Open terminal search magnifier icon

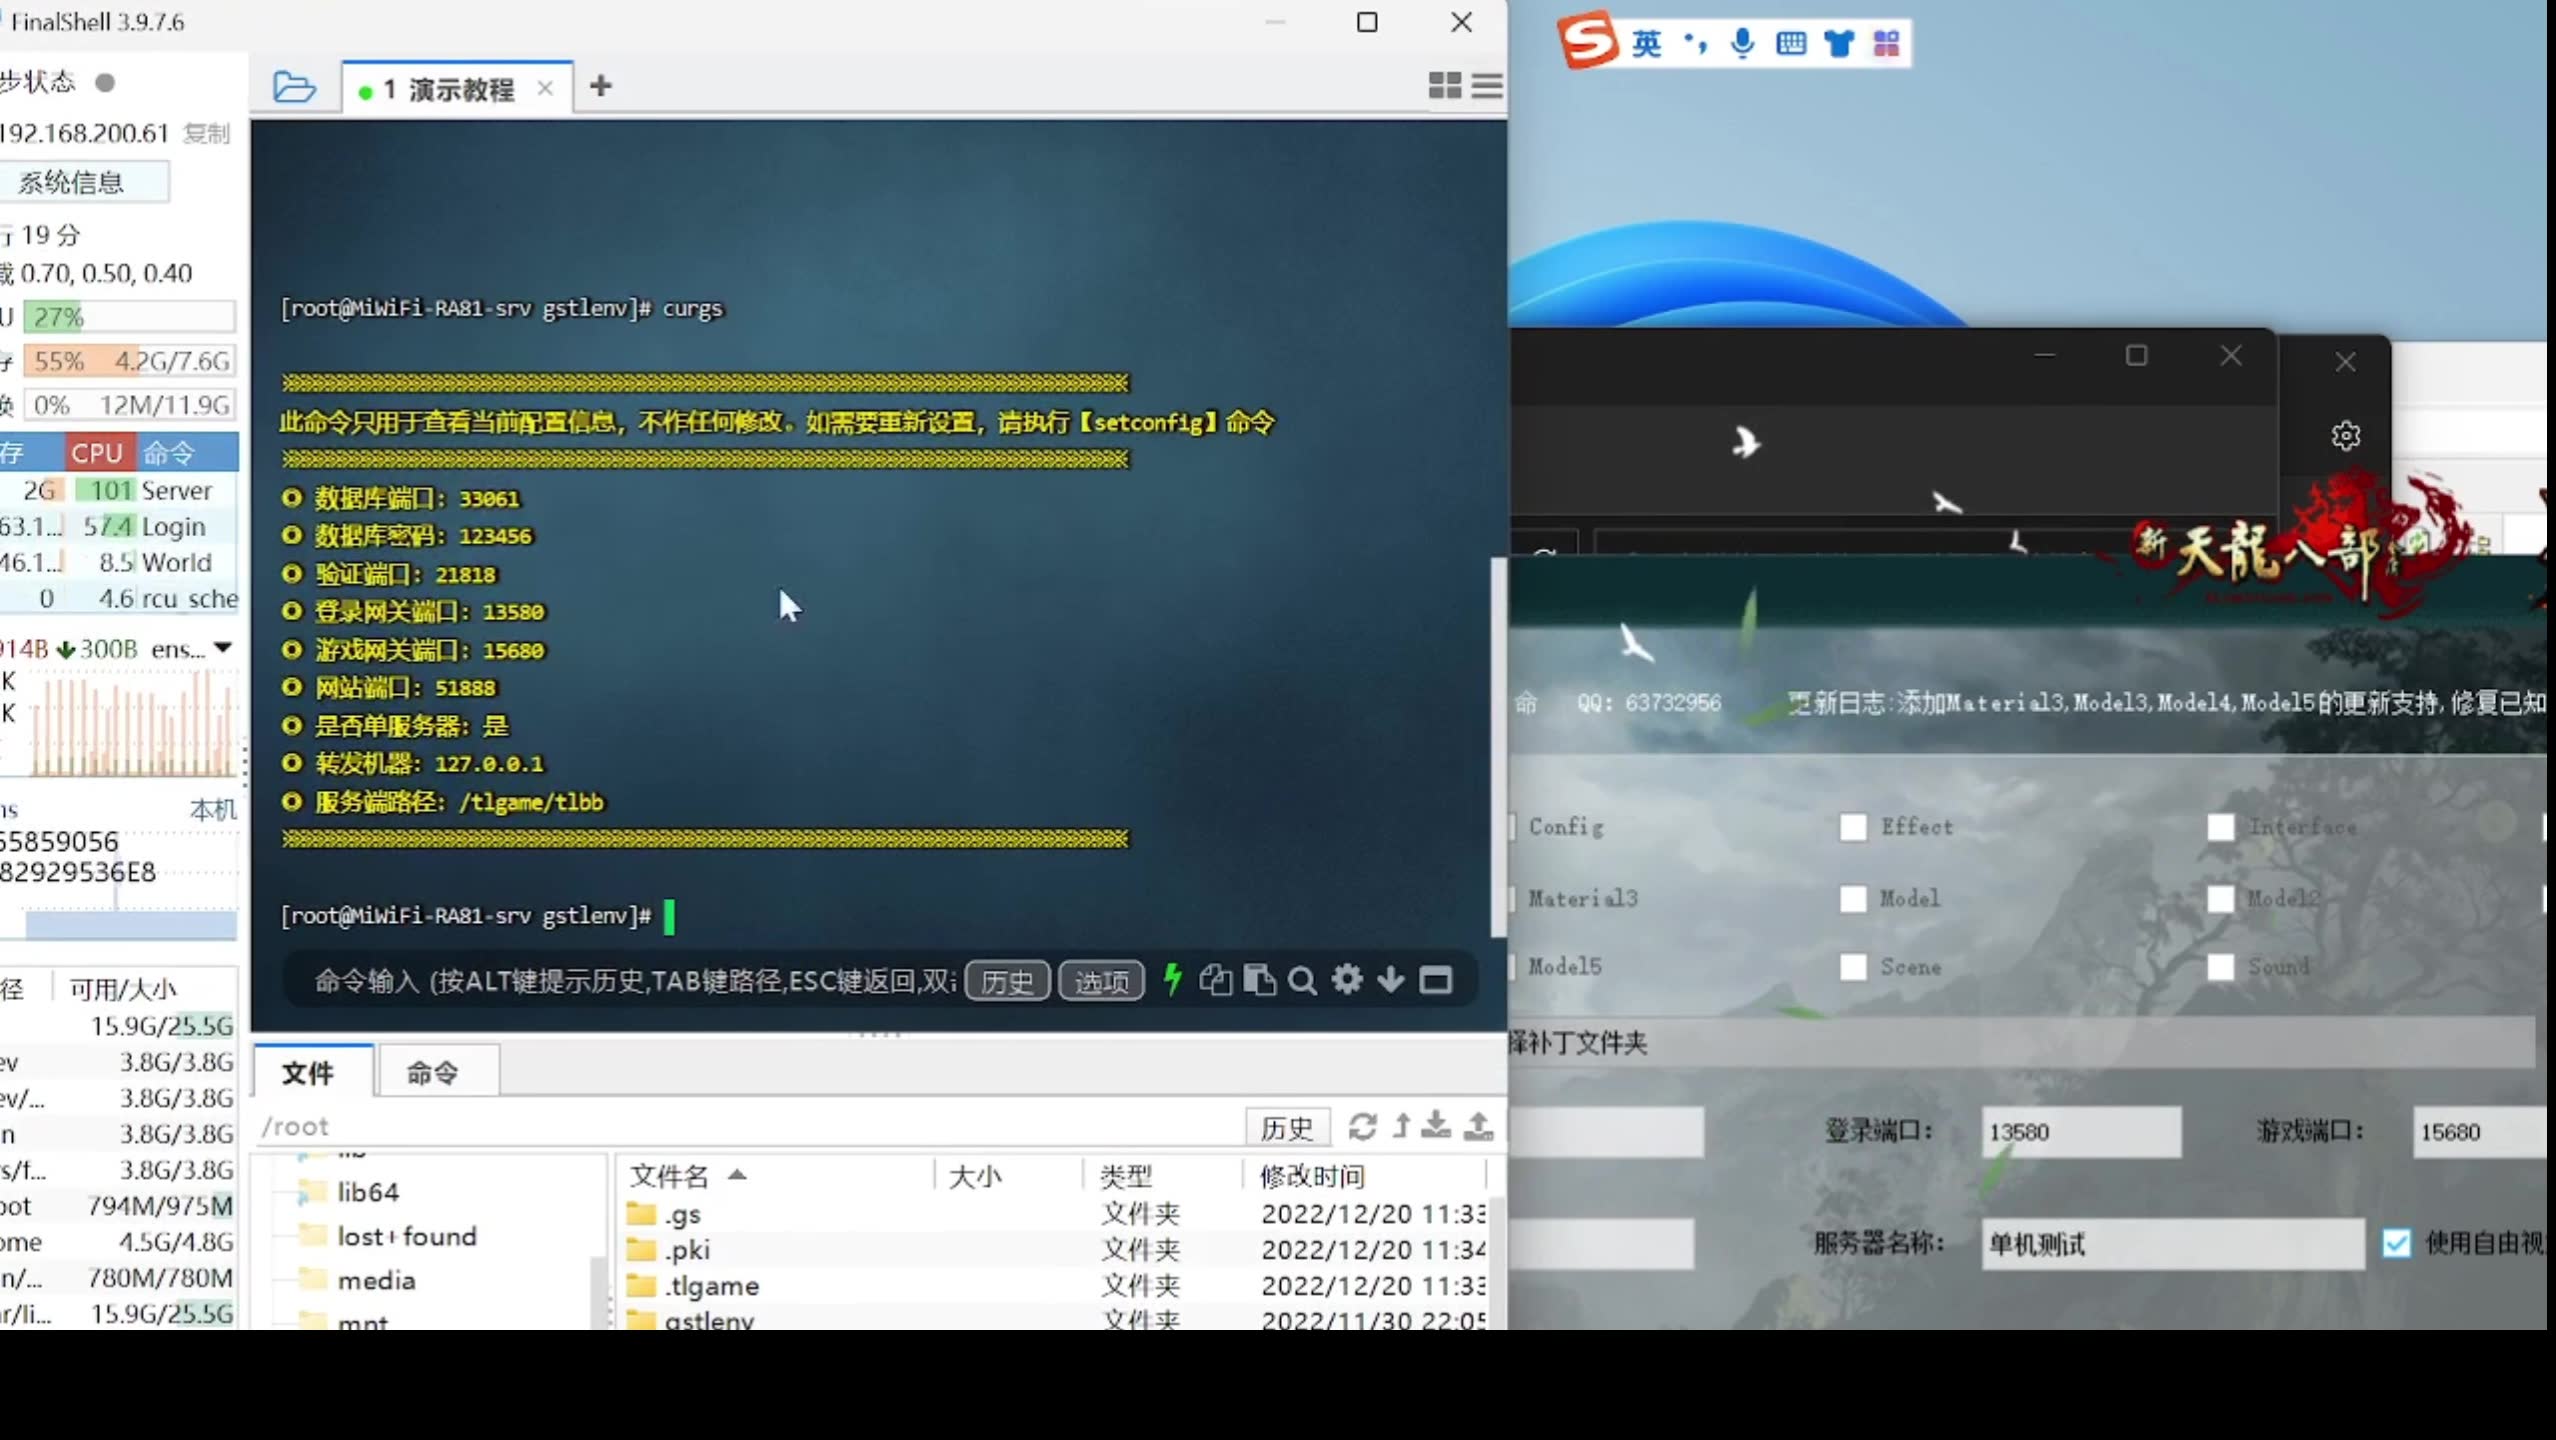(1301, 980)
